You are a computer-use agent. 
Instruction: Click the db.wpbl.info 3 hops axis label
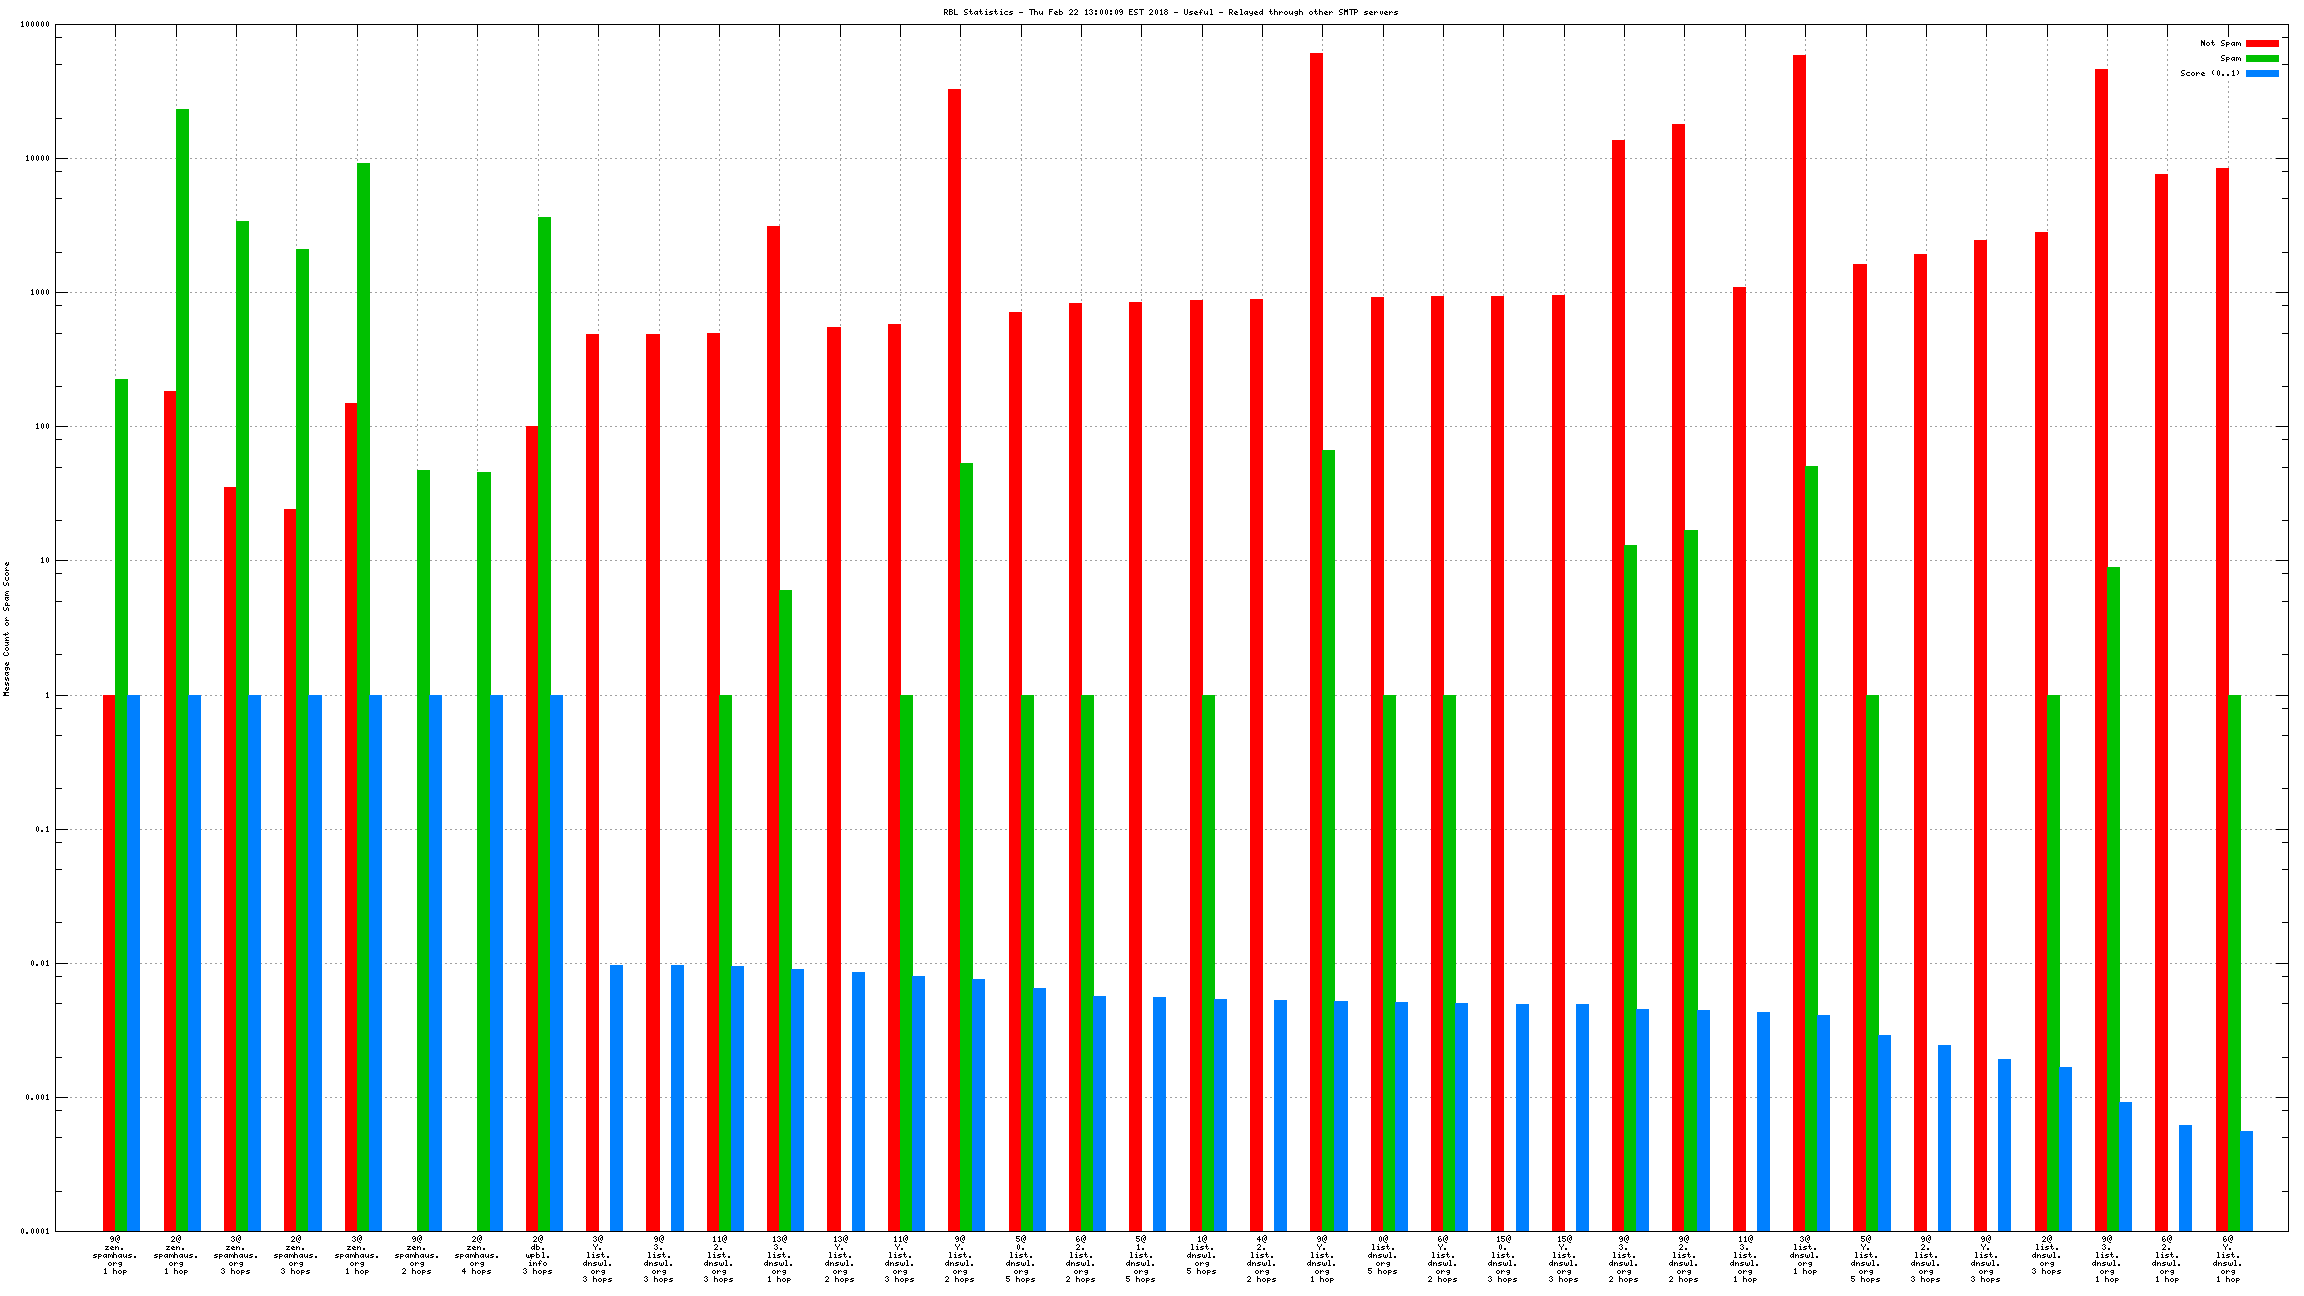537,1255
